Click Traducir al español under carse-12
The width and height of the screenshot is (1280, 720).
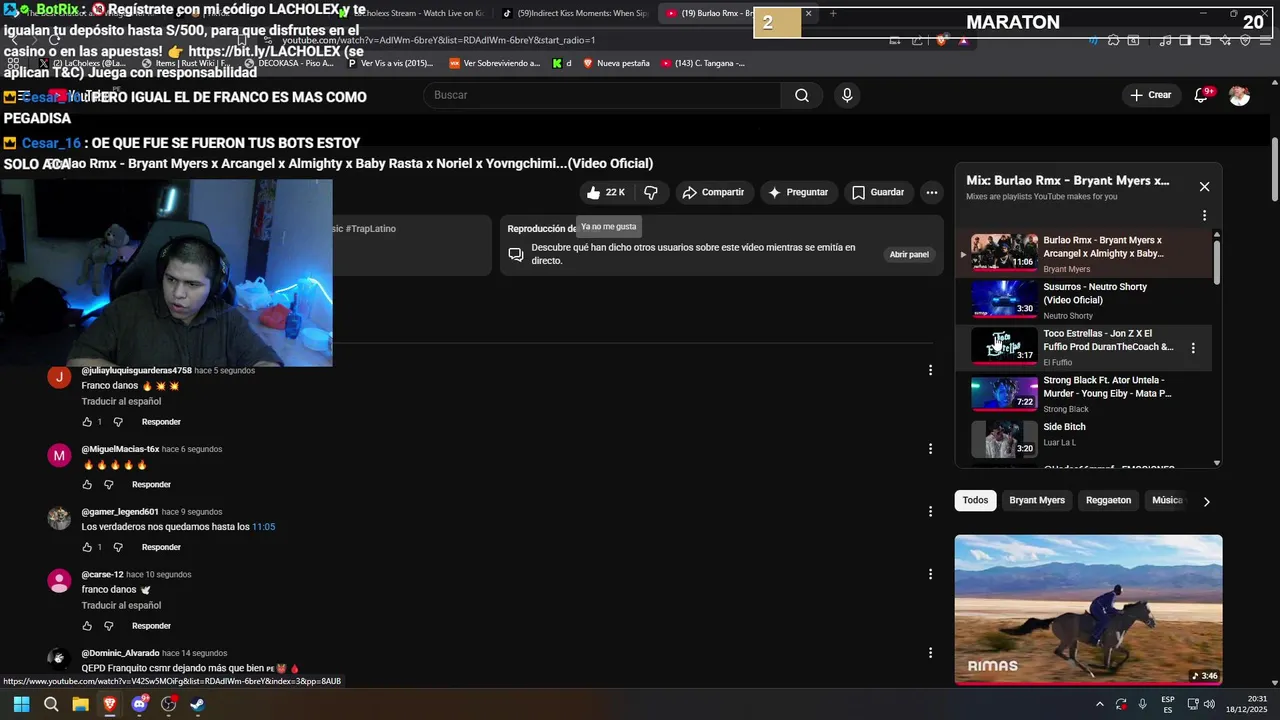tap(121, 605)
